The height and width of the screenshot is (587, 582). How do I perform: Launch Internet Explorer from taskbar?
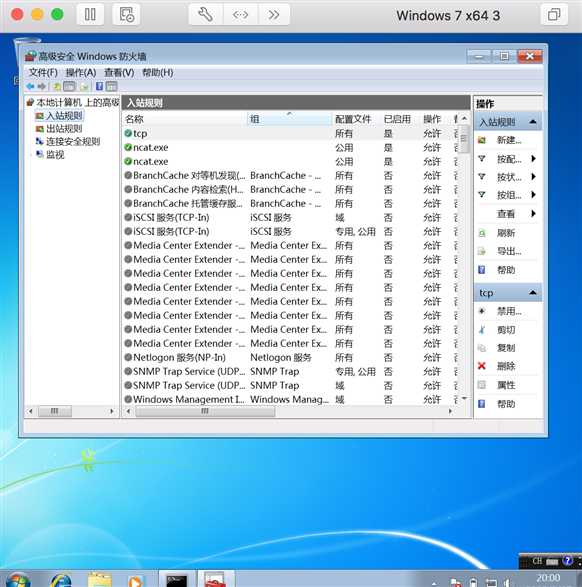tap(61, 580)
